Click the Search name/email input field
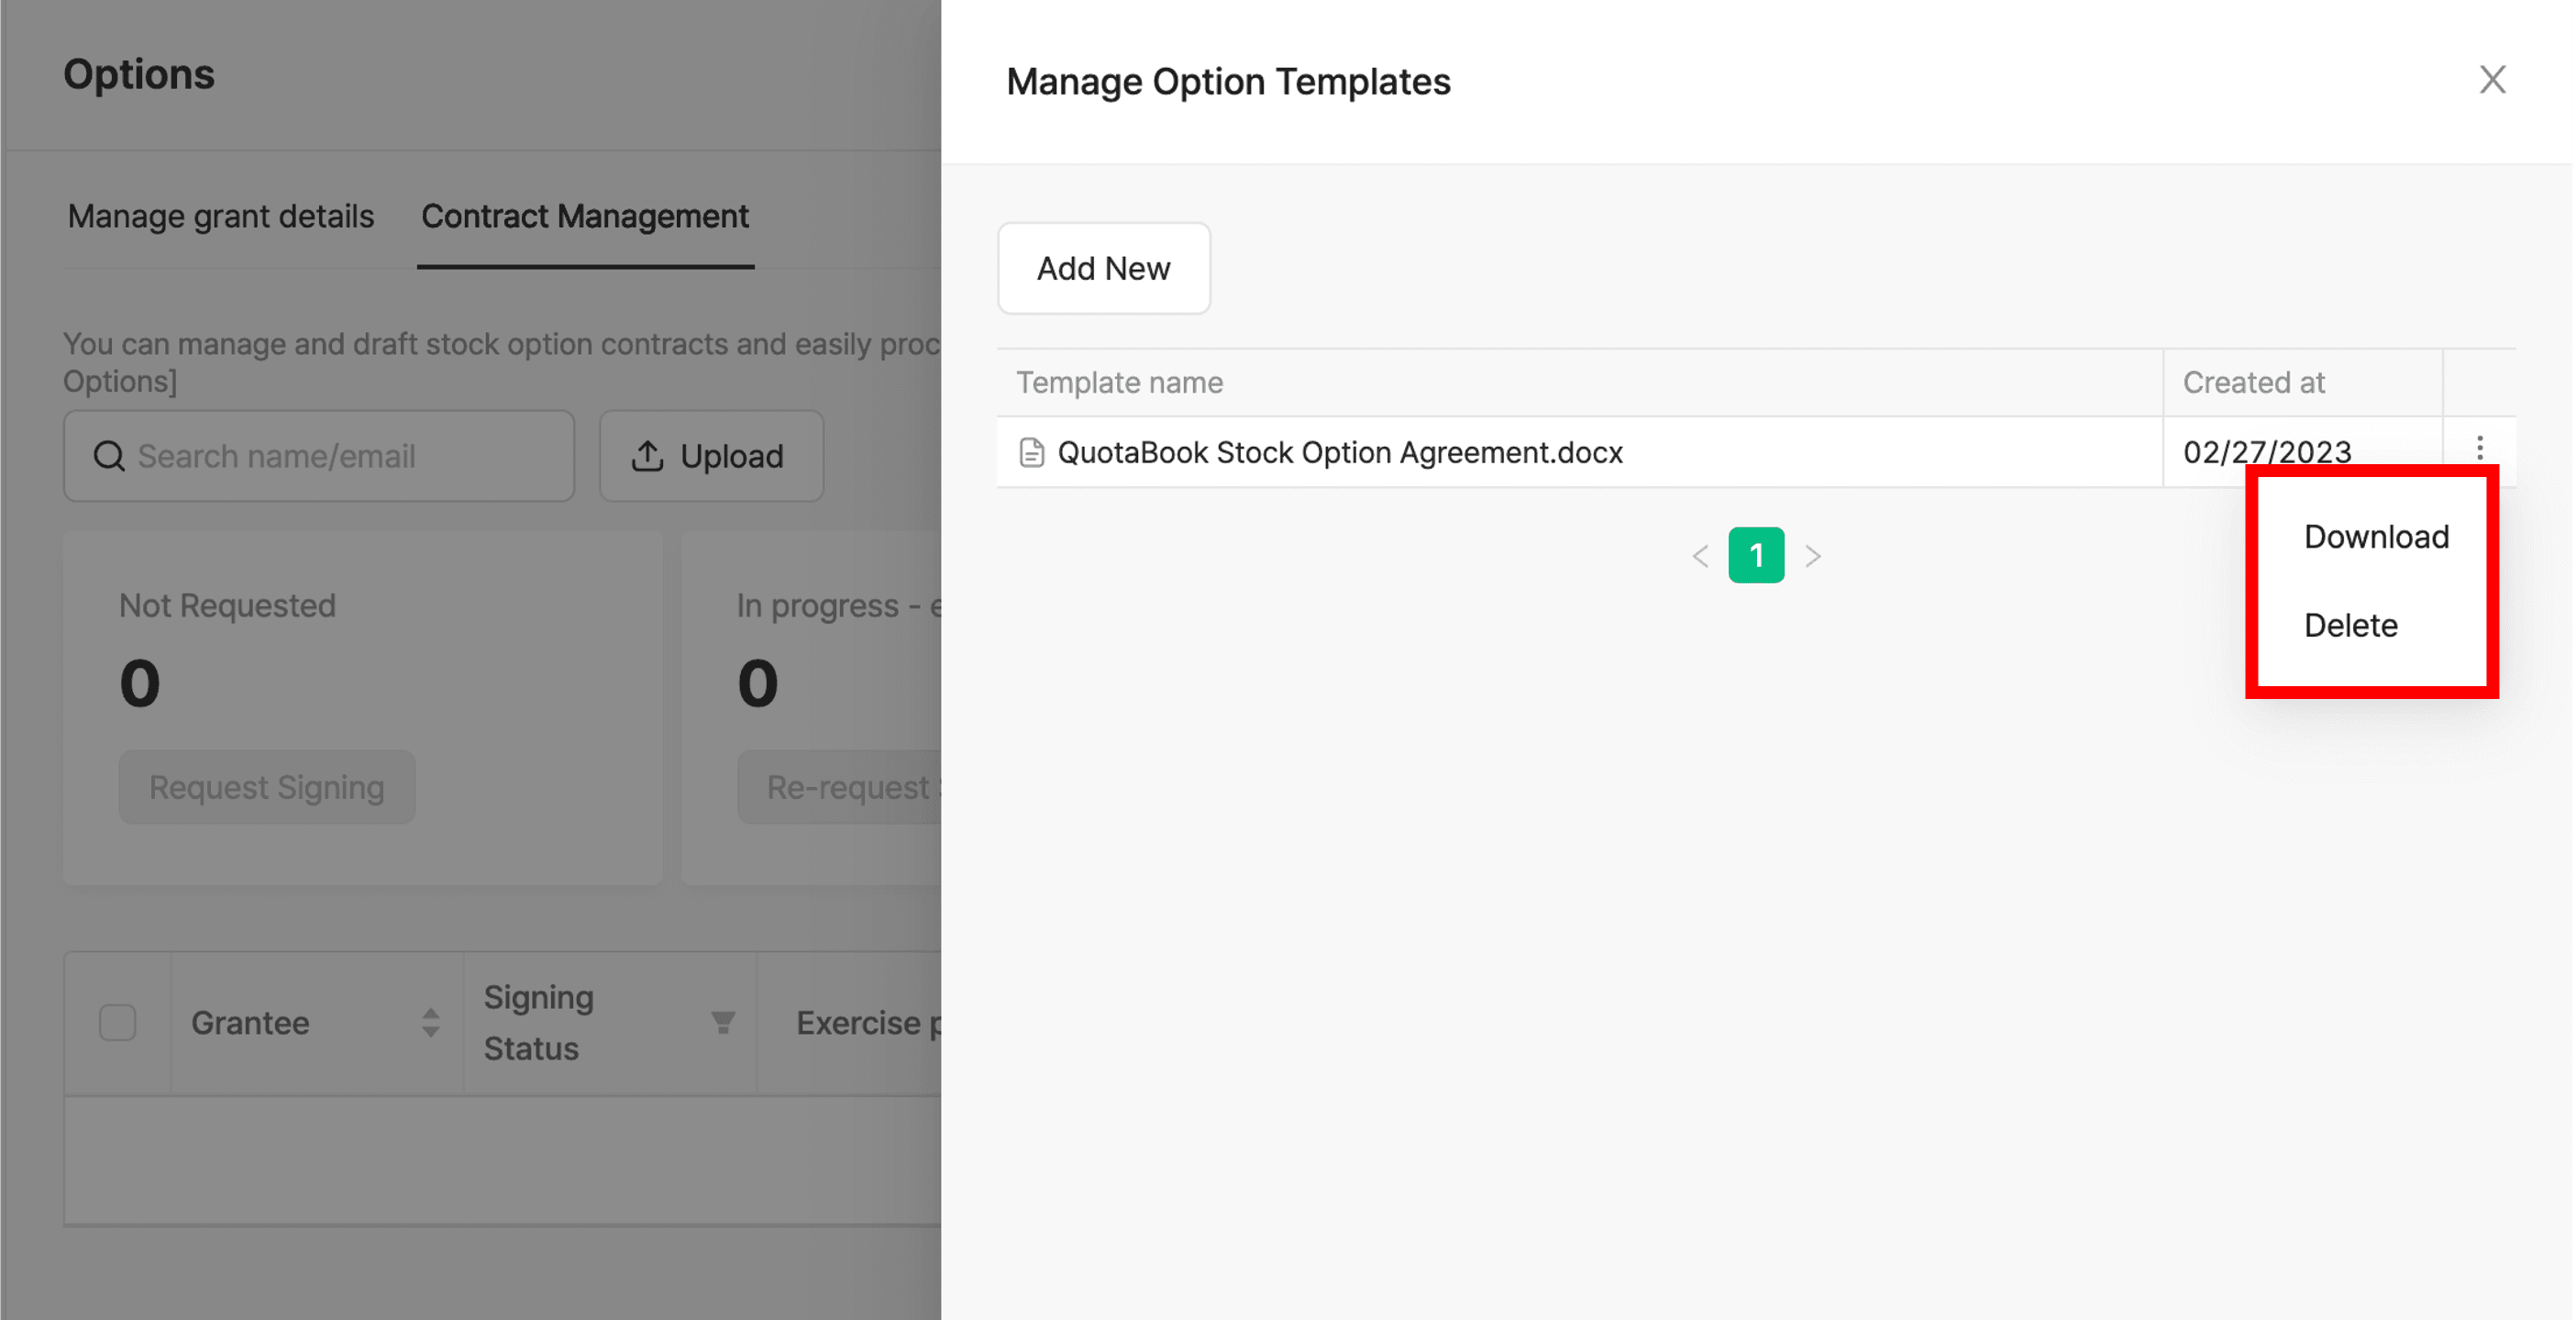Image resolution: width=2576 pixels, height=1320 pixels. (x=318, y=456)
